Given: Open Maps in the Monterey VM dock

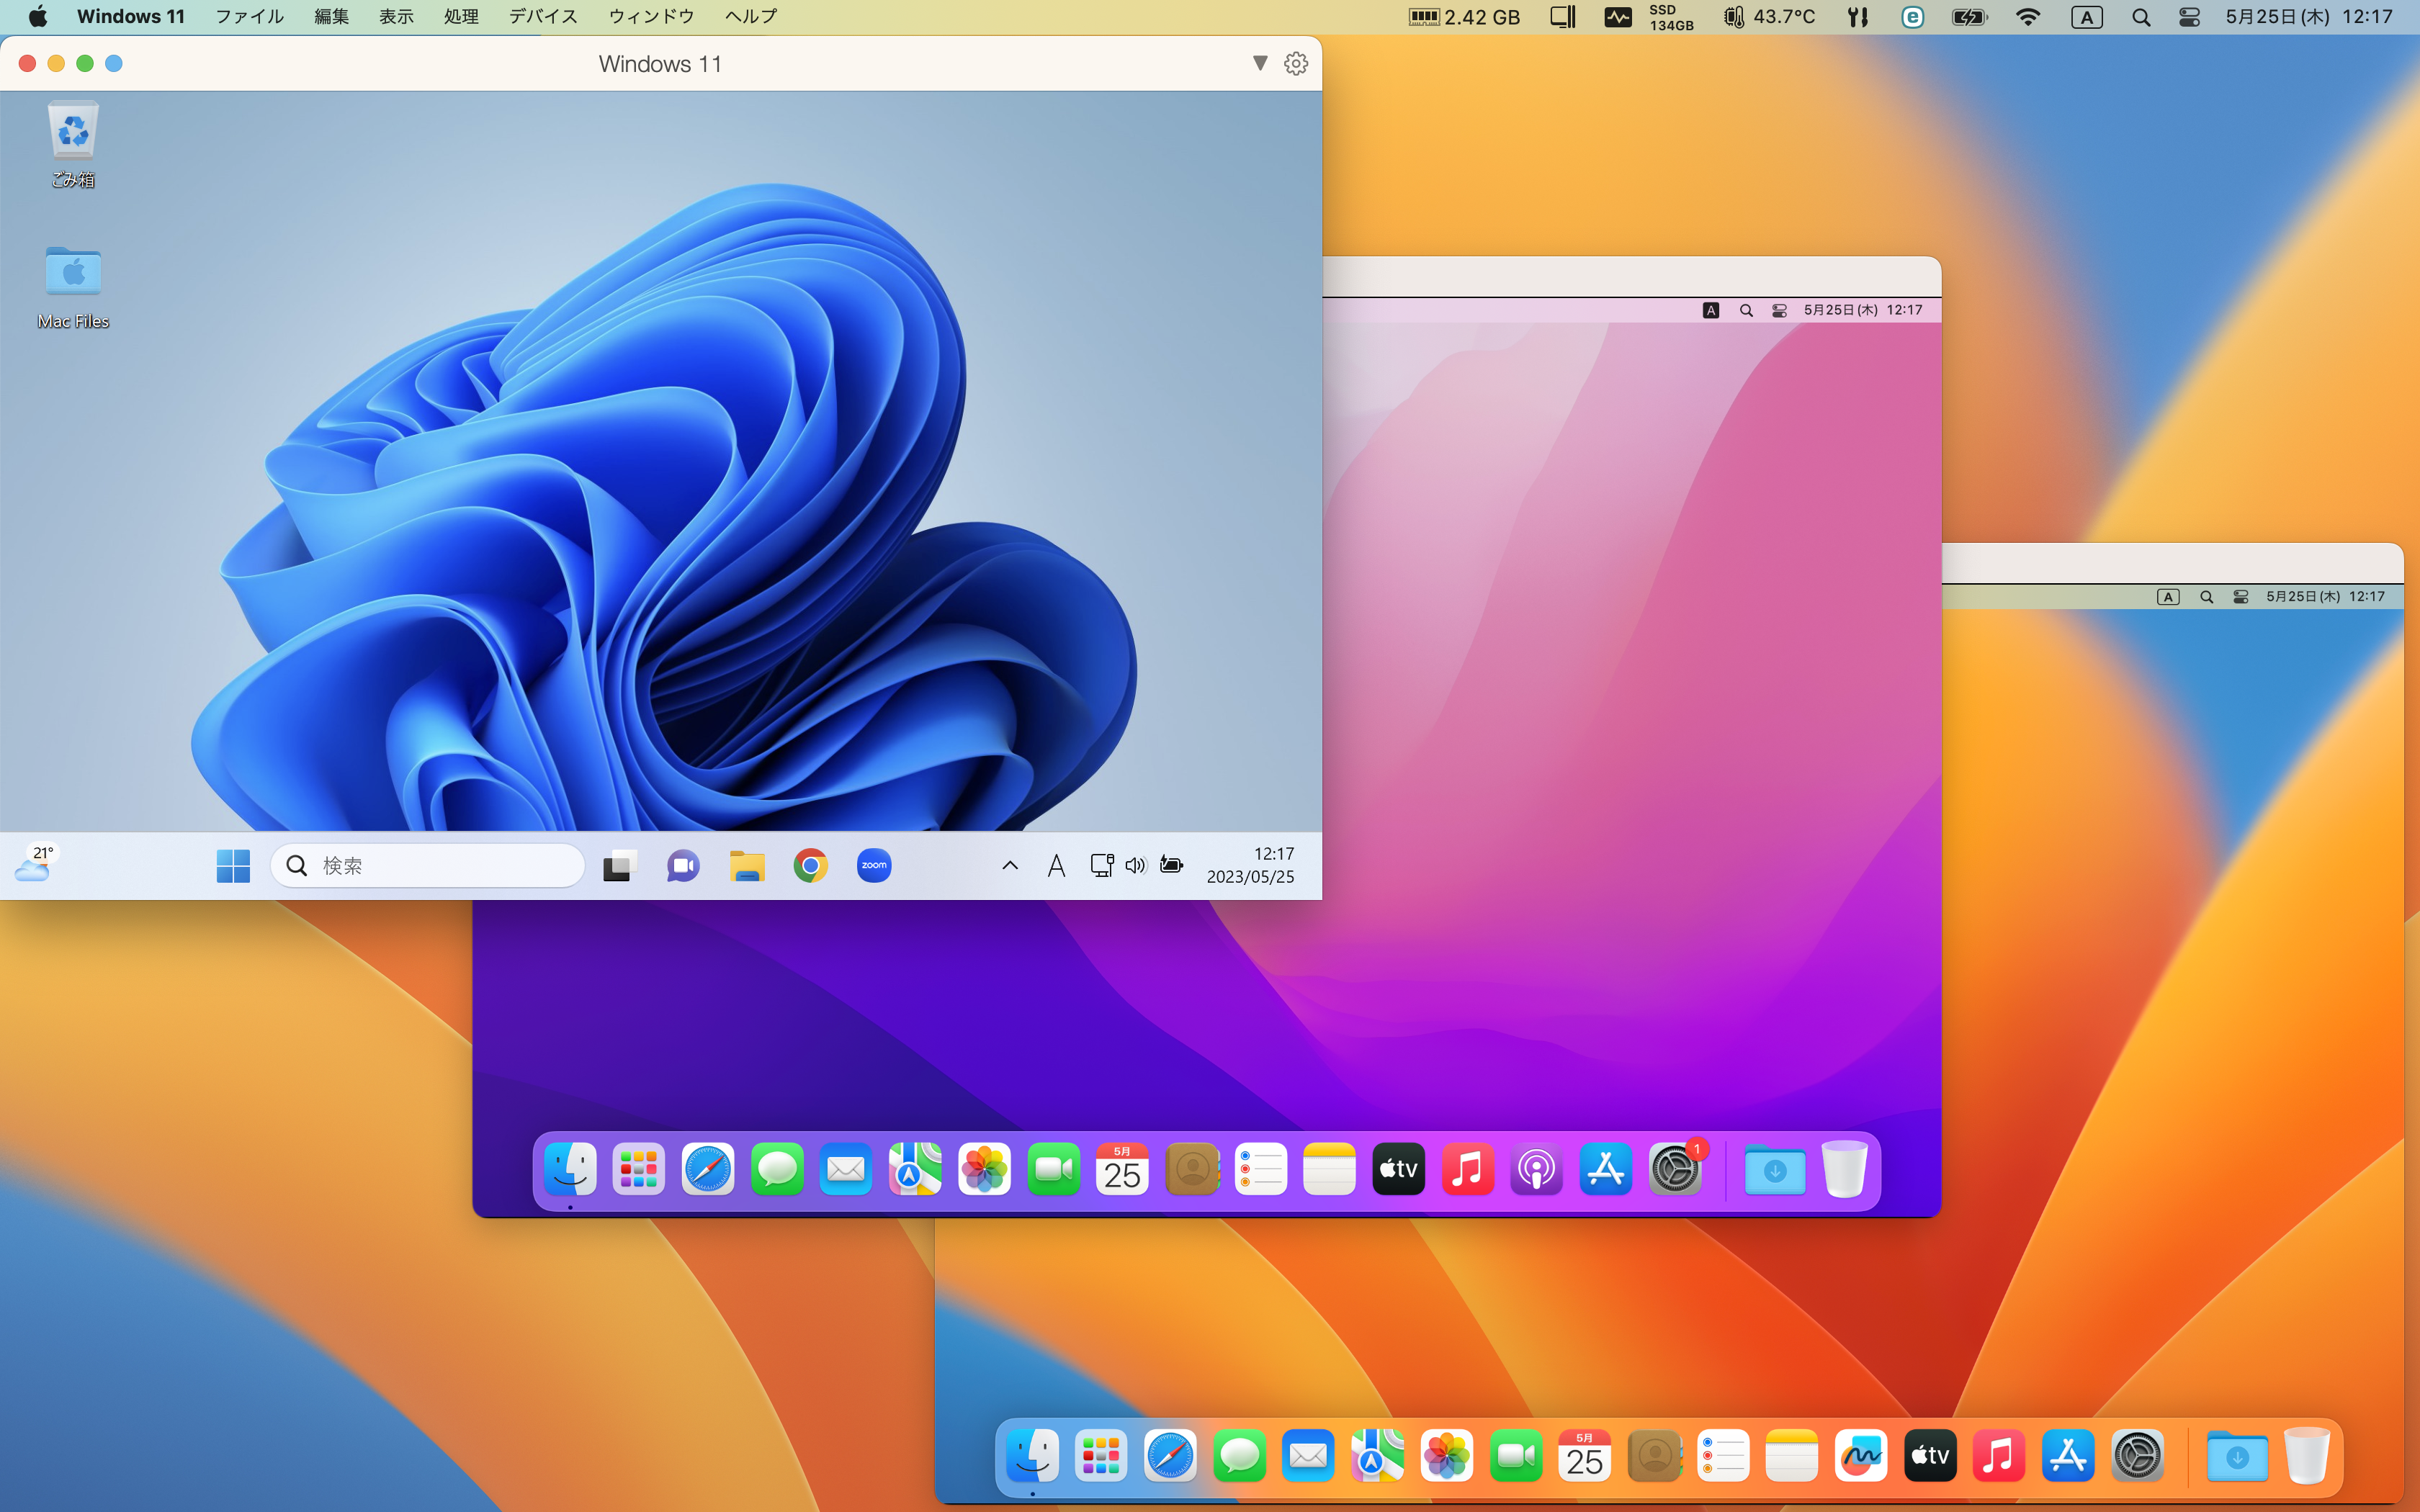Looking at the screenshot, I should tap(915, 1169).
